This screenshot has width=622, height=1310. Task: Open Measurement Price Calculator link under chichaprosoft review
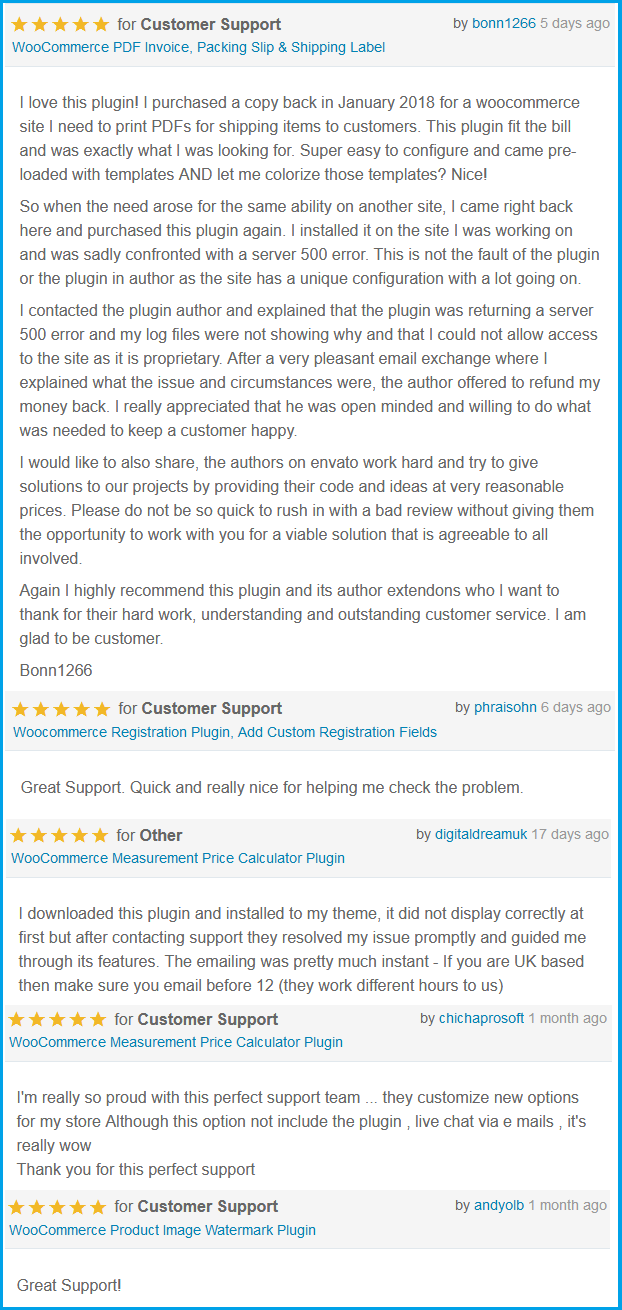176,1042
